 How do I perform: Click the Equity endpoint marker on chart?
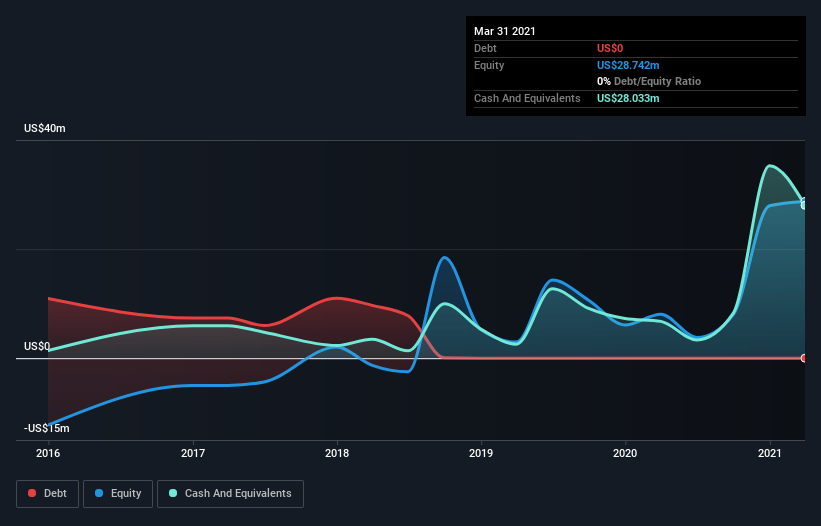[x=804, y=202]
